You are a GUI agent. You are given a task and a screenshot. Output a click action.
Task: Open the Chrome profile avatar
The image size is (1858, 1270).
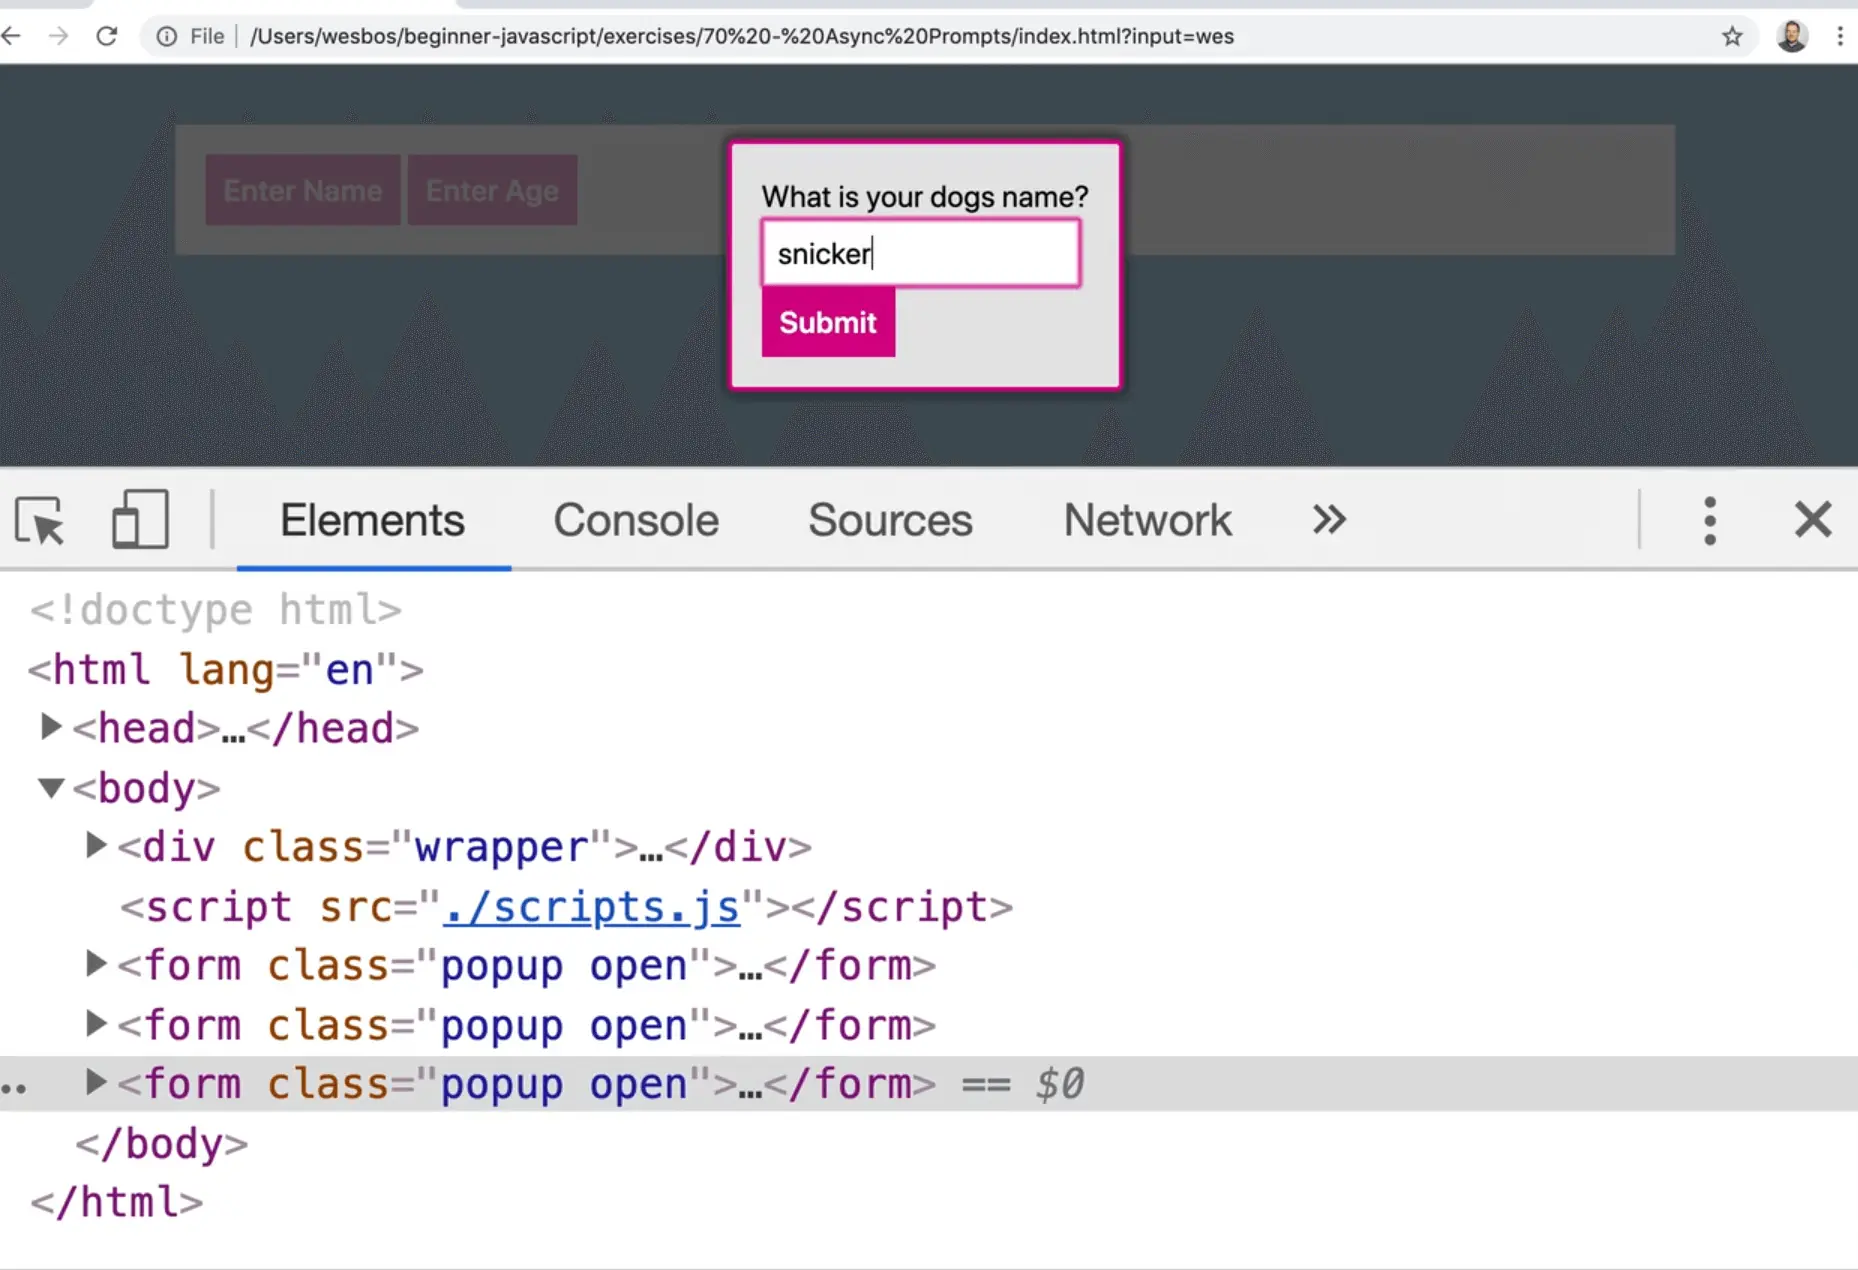pos(1791,37)
